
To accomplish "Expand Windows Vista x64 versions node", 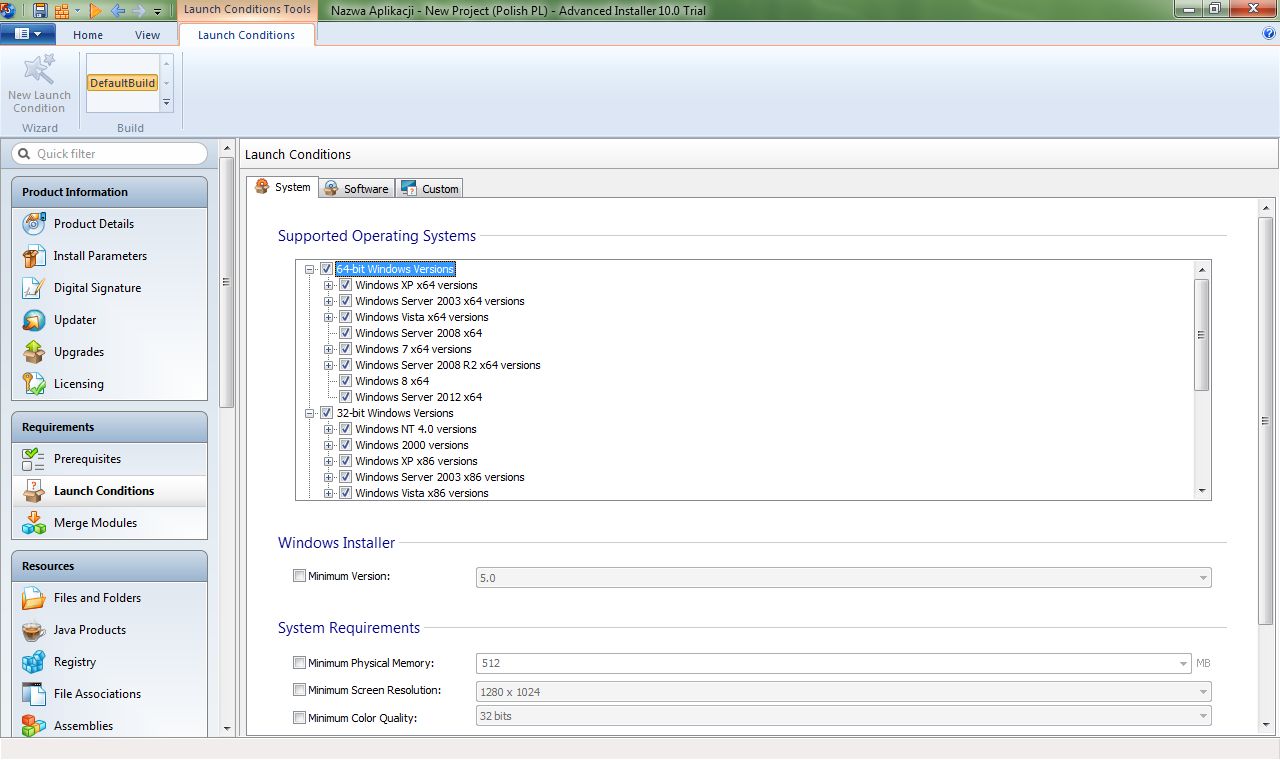I will [329, 317].
